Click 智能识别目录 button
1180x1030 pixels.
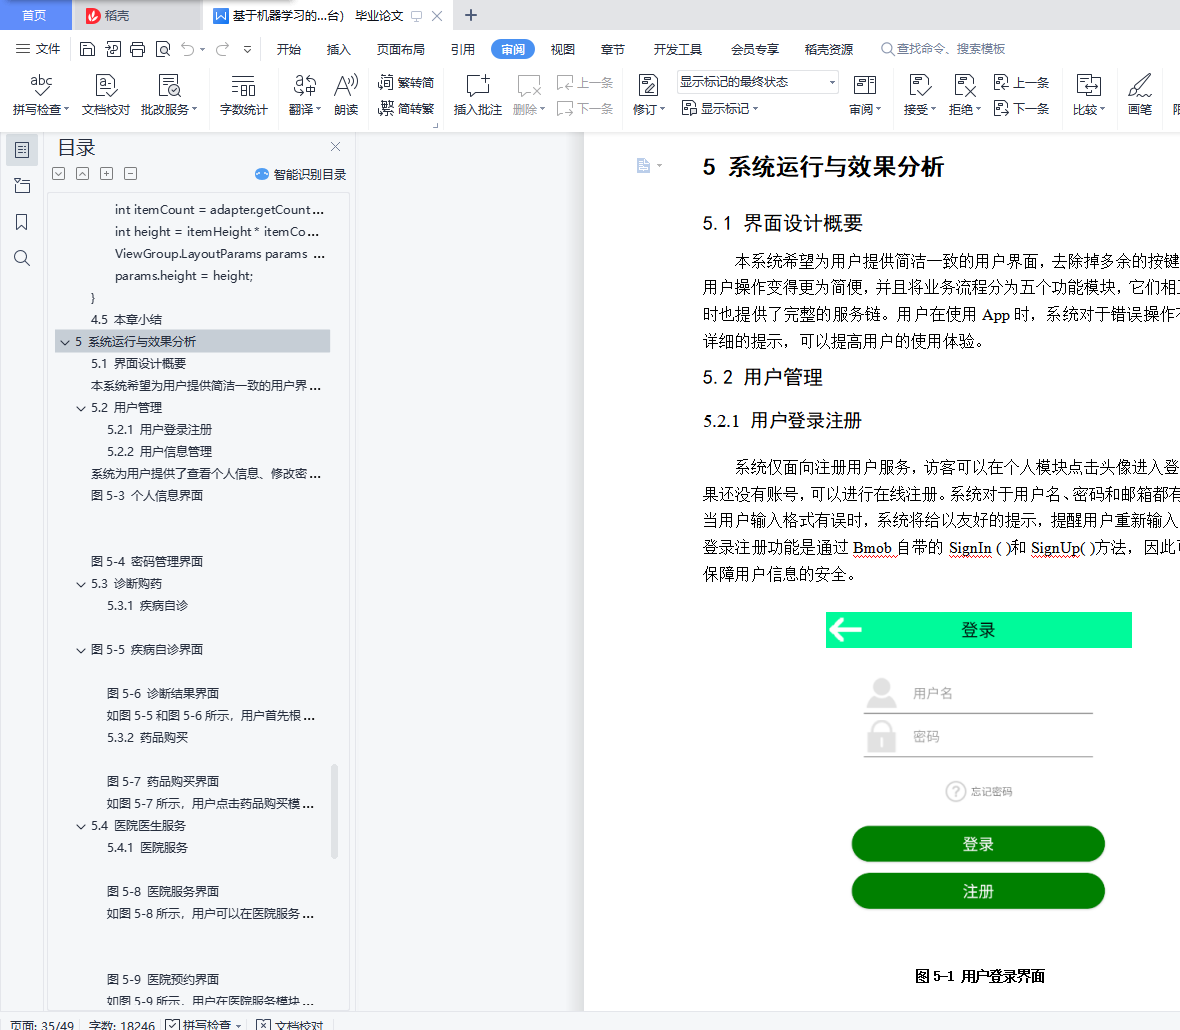[301, 174]
